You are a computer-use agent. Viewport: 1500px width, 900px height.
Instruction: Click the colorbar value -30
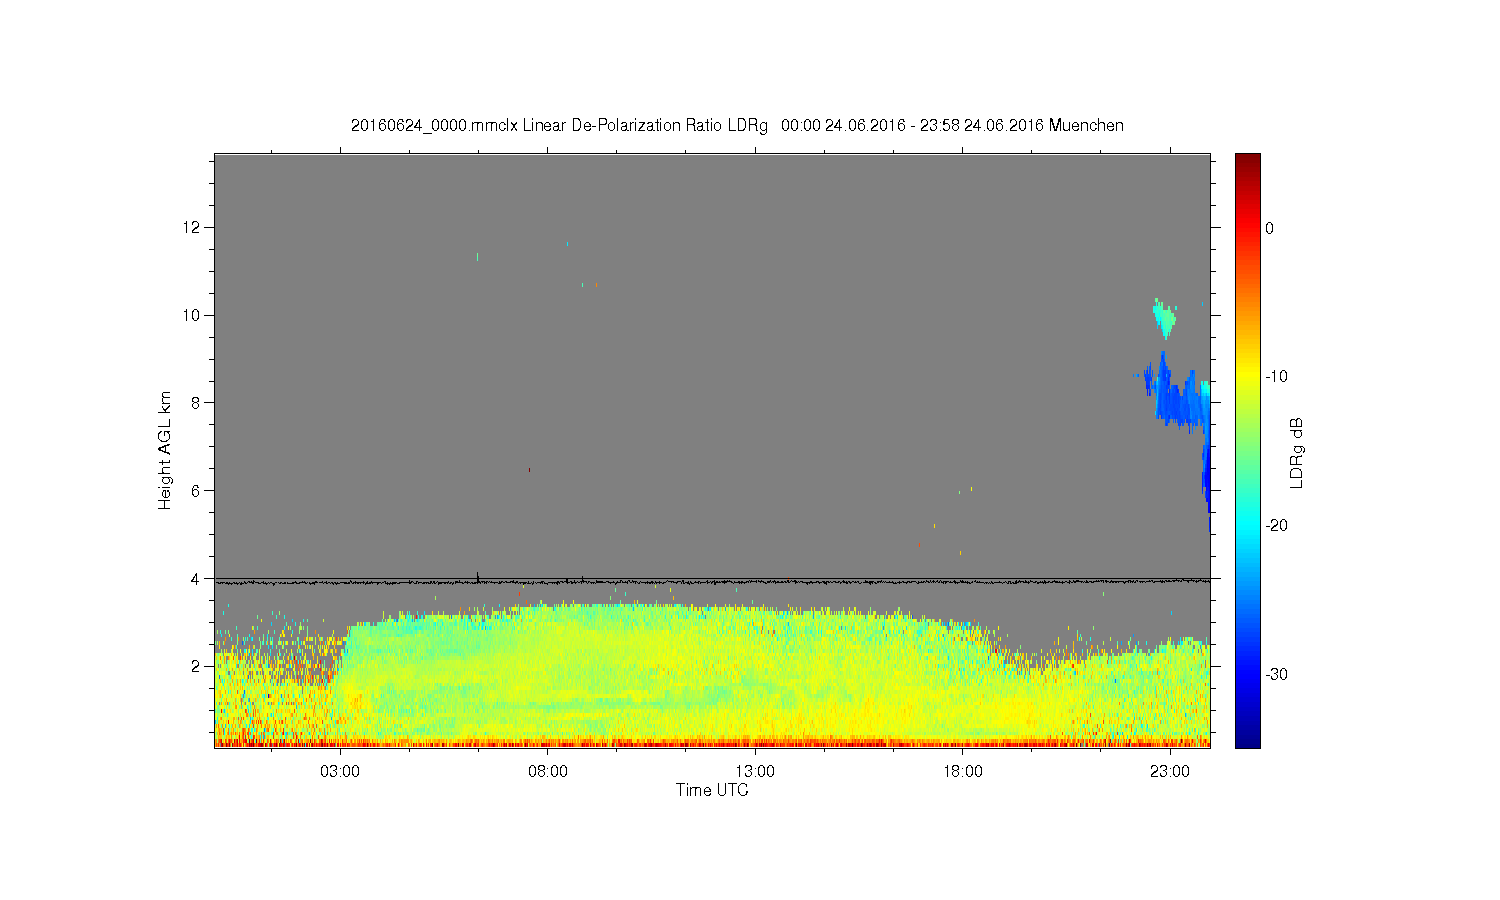pyautogui.click(x=1276, y=675)
